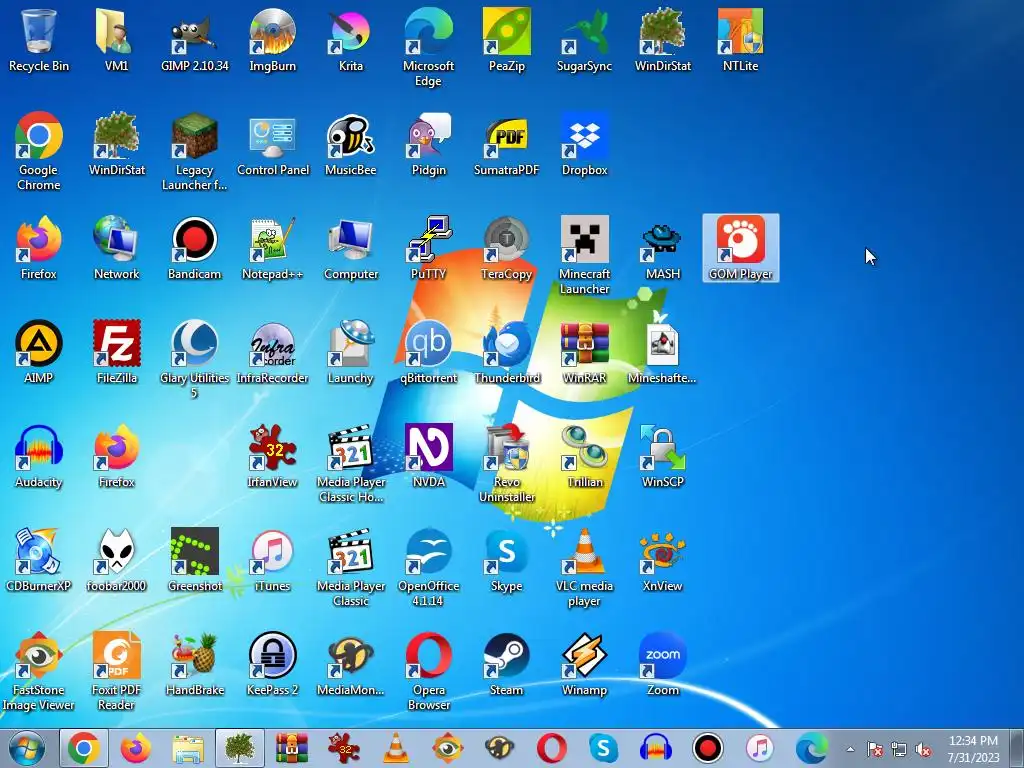This screenshot has width=1024, height=768.
Task: Show hidden system tray icons
Action: click(x=850, y=749)
